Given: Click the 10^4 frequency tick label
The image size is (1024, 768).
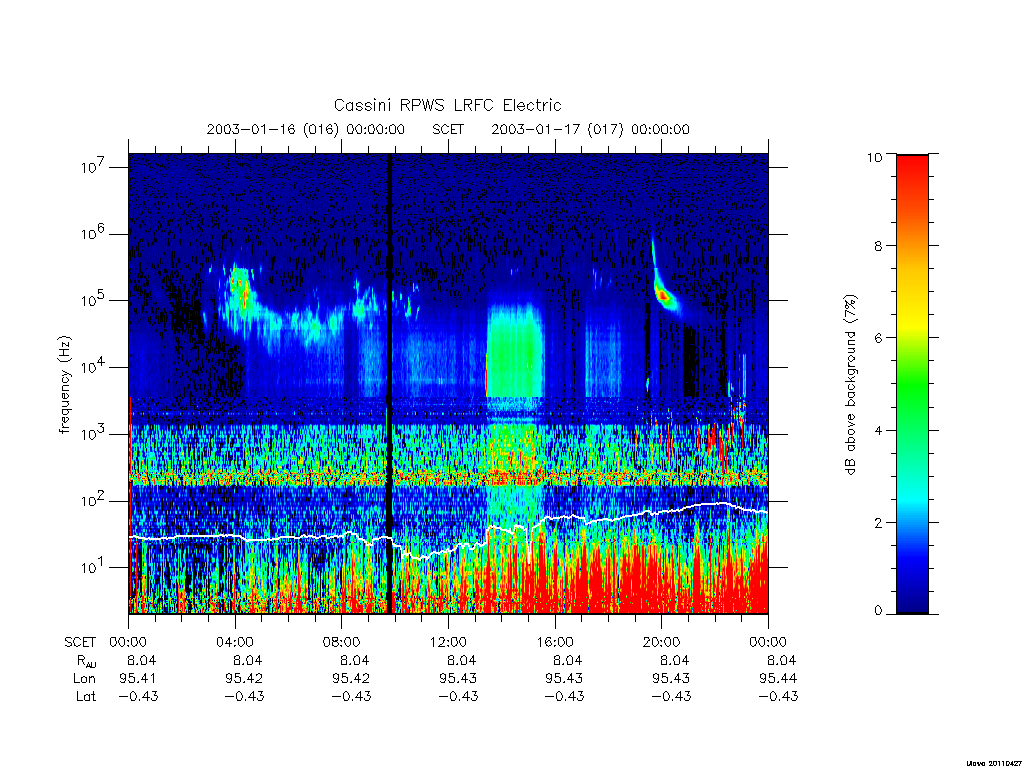Looking at the screenshot, I should 93,368.
